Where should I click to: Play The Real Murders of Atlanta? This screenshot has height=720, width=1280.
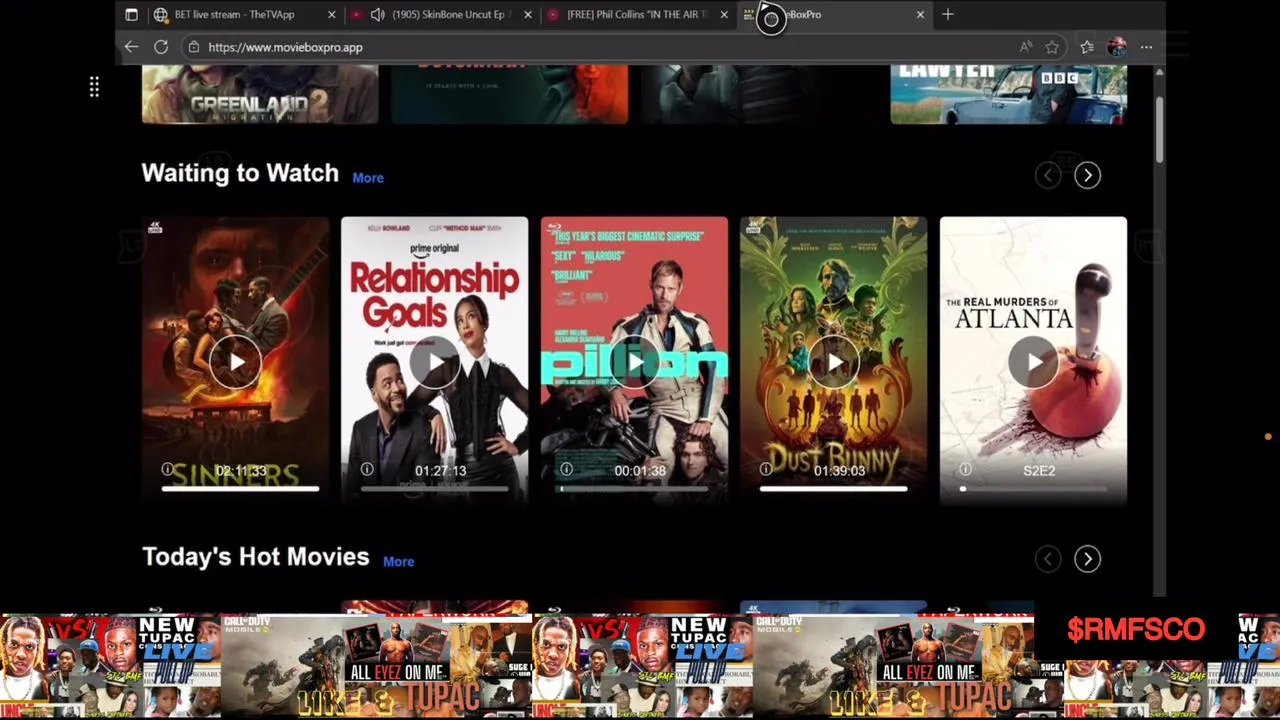click(1033, 362)
